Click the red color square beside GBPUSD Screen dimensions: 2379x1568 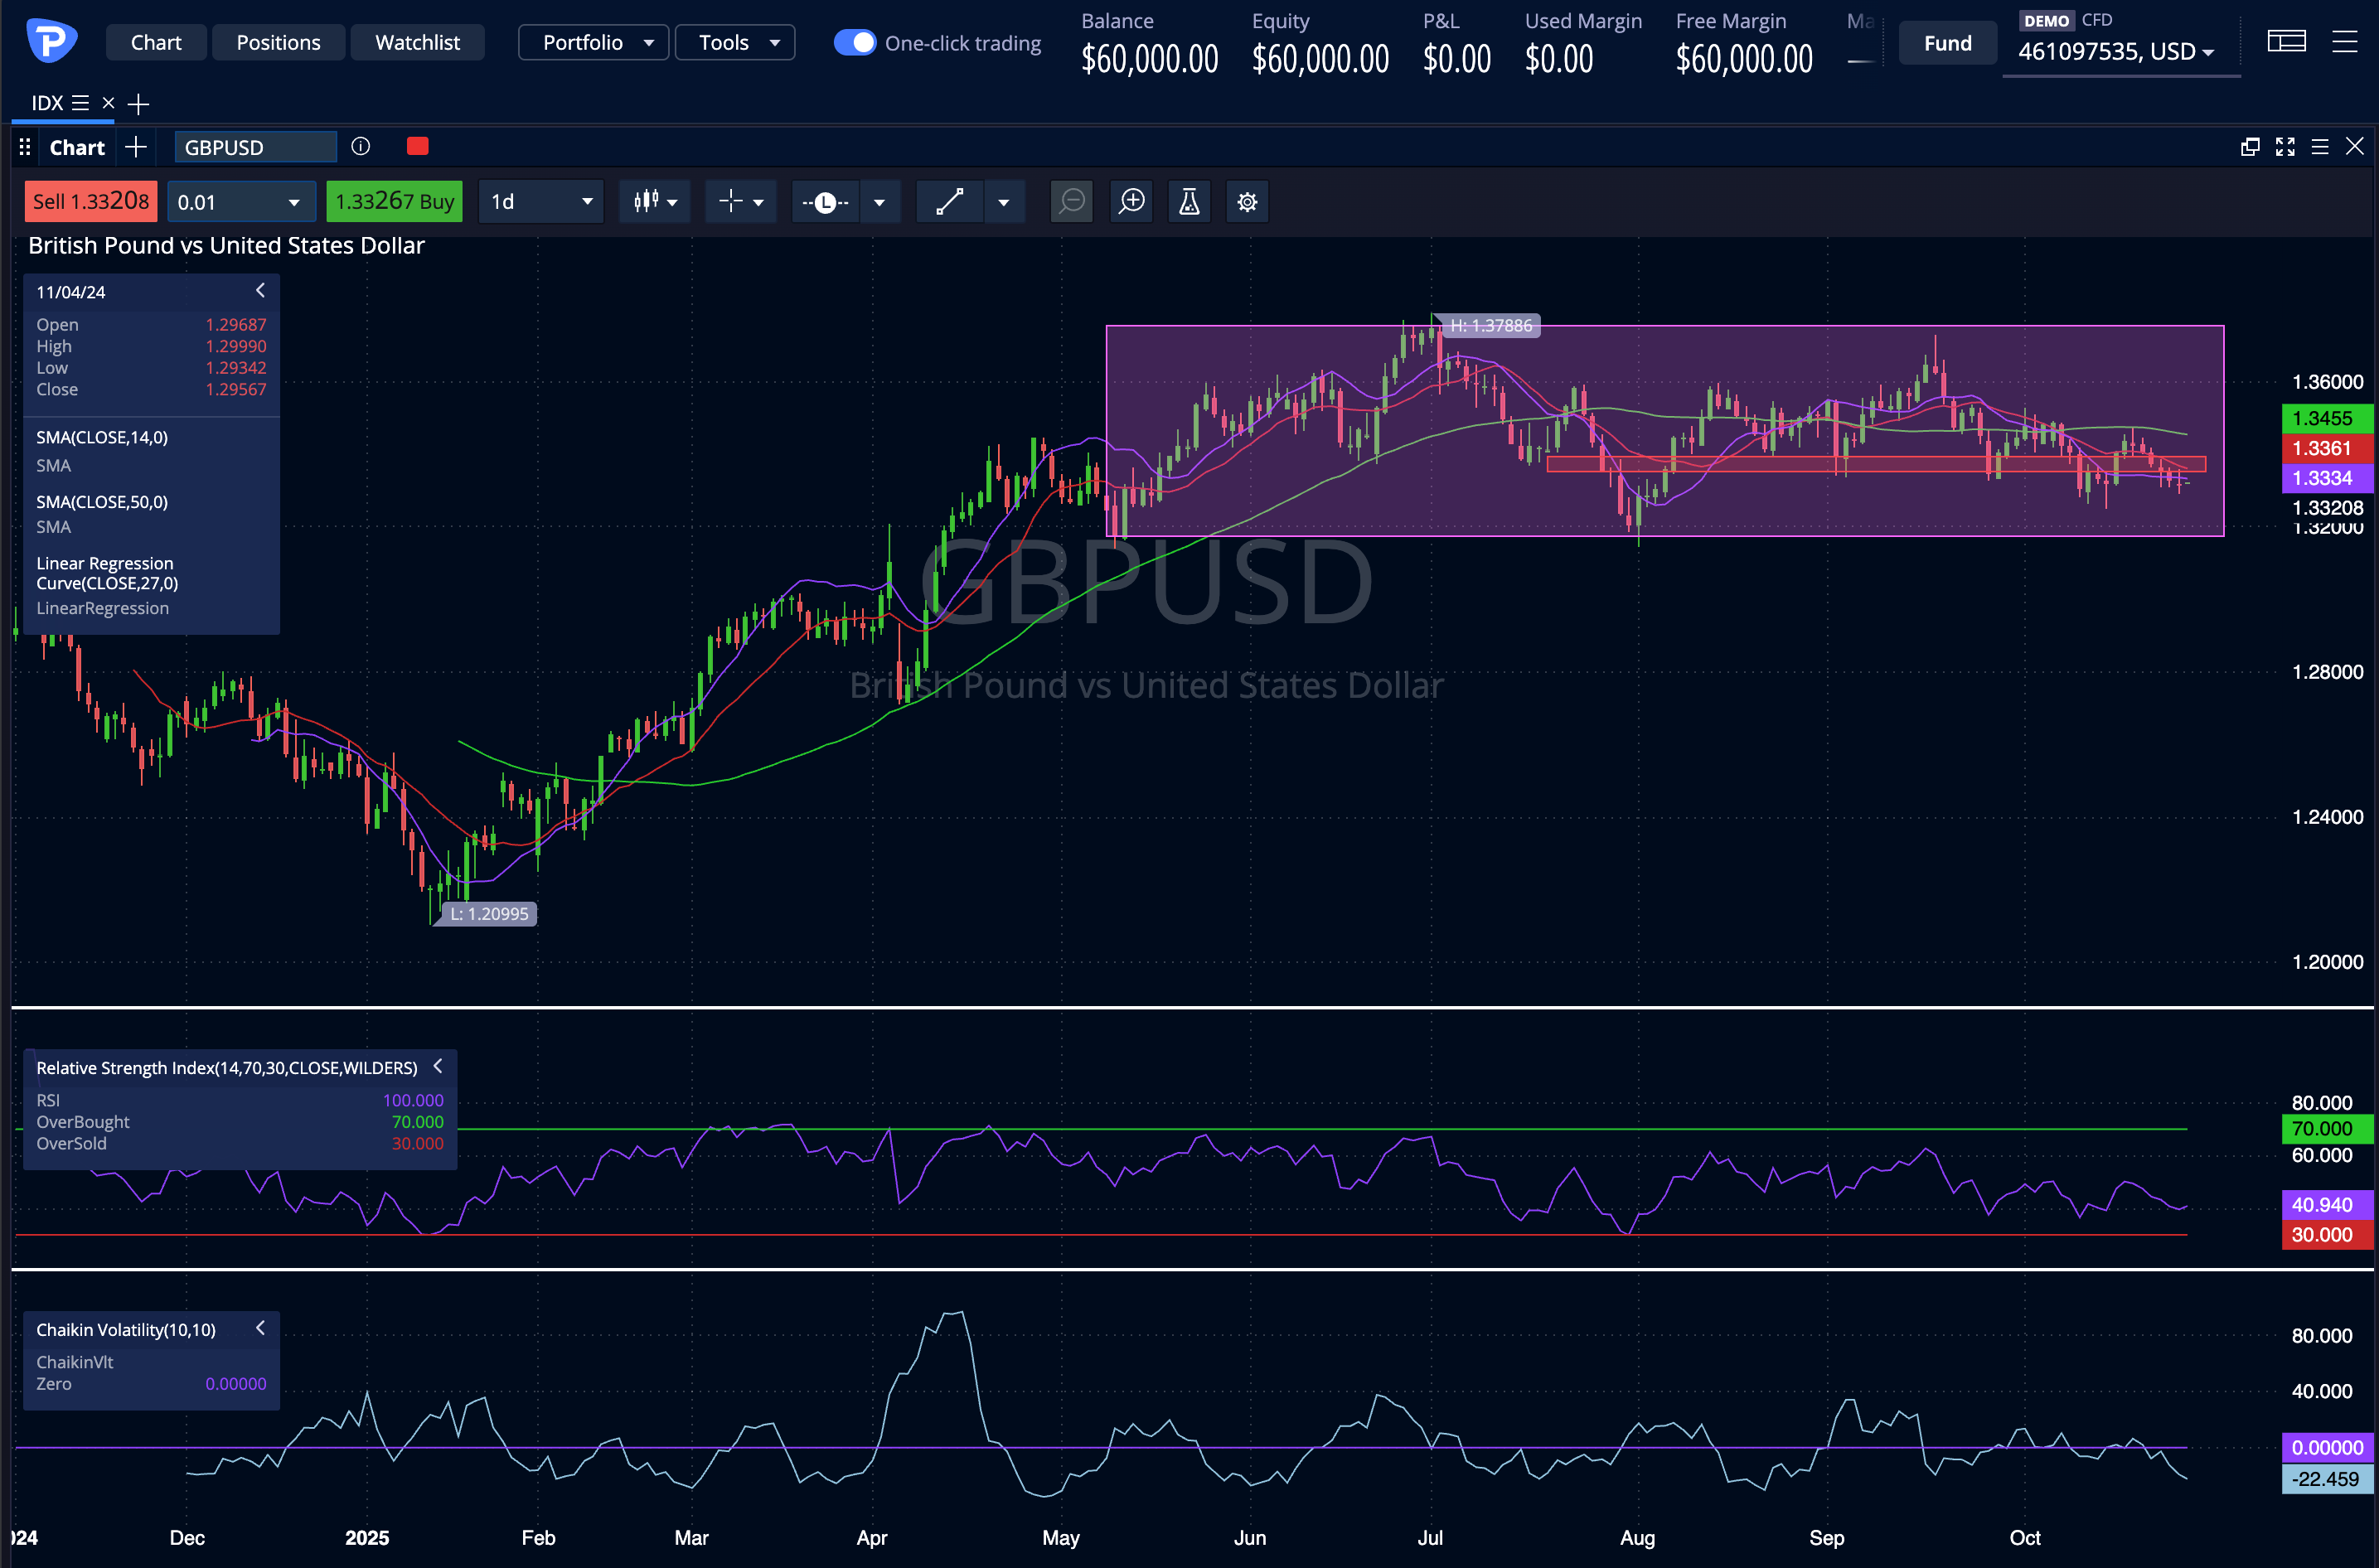(x=418, y=147)
